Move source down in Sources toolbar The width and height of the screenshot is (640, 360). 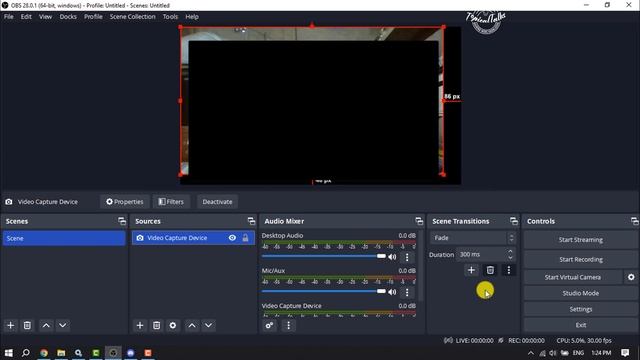[x=208, y=325]
